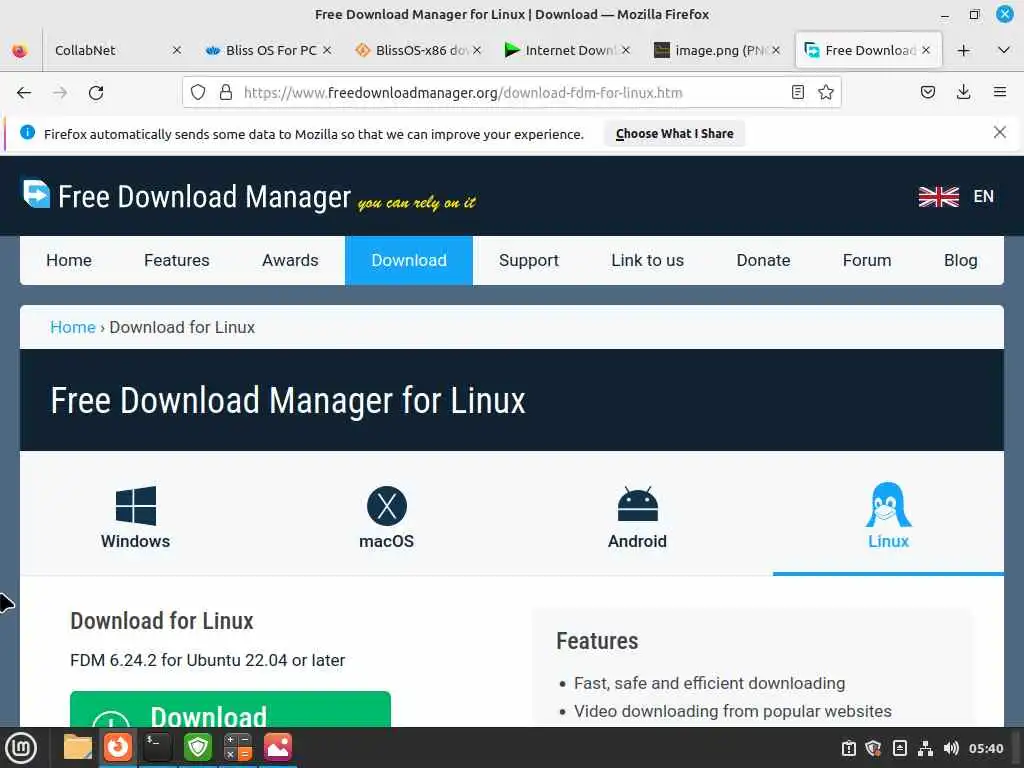Open the green shield taskbar app
The width and height of the screenshot is (1024, 768).
click(198, 747)
